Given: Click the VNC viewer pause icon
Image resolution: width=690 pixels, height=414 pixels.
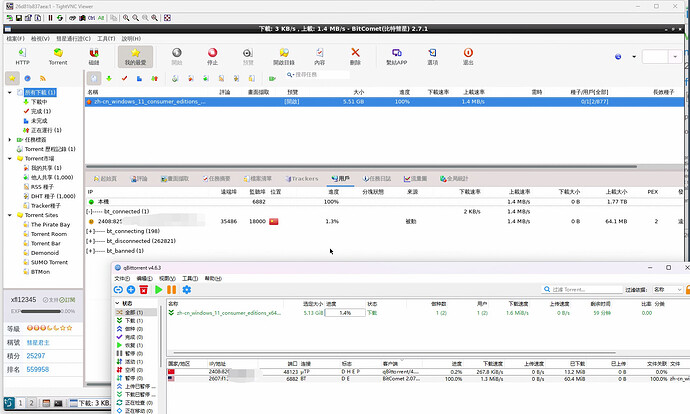Looking at the screenshot, I should tap(50, 18).
